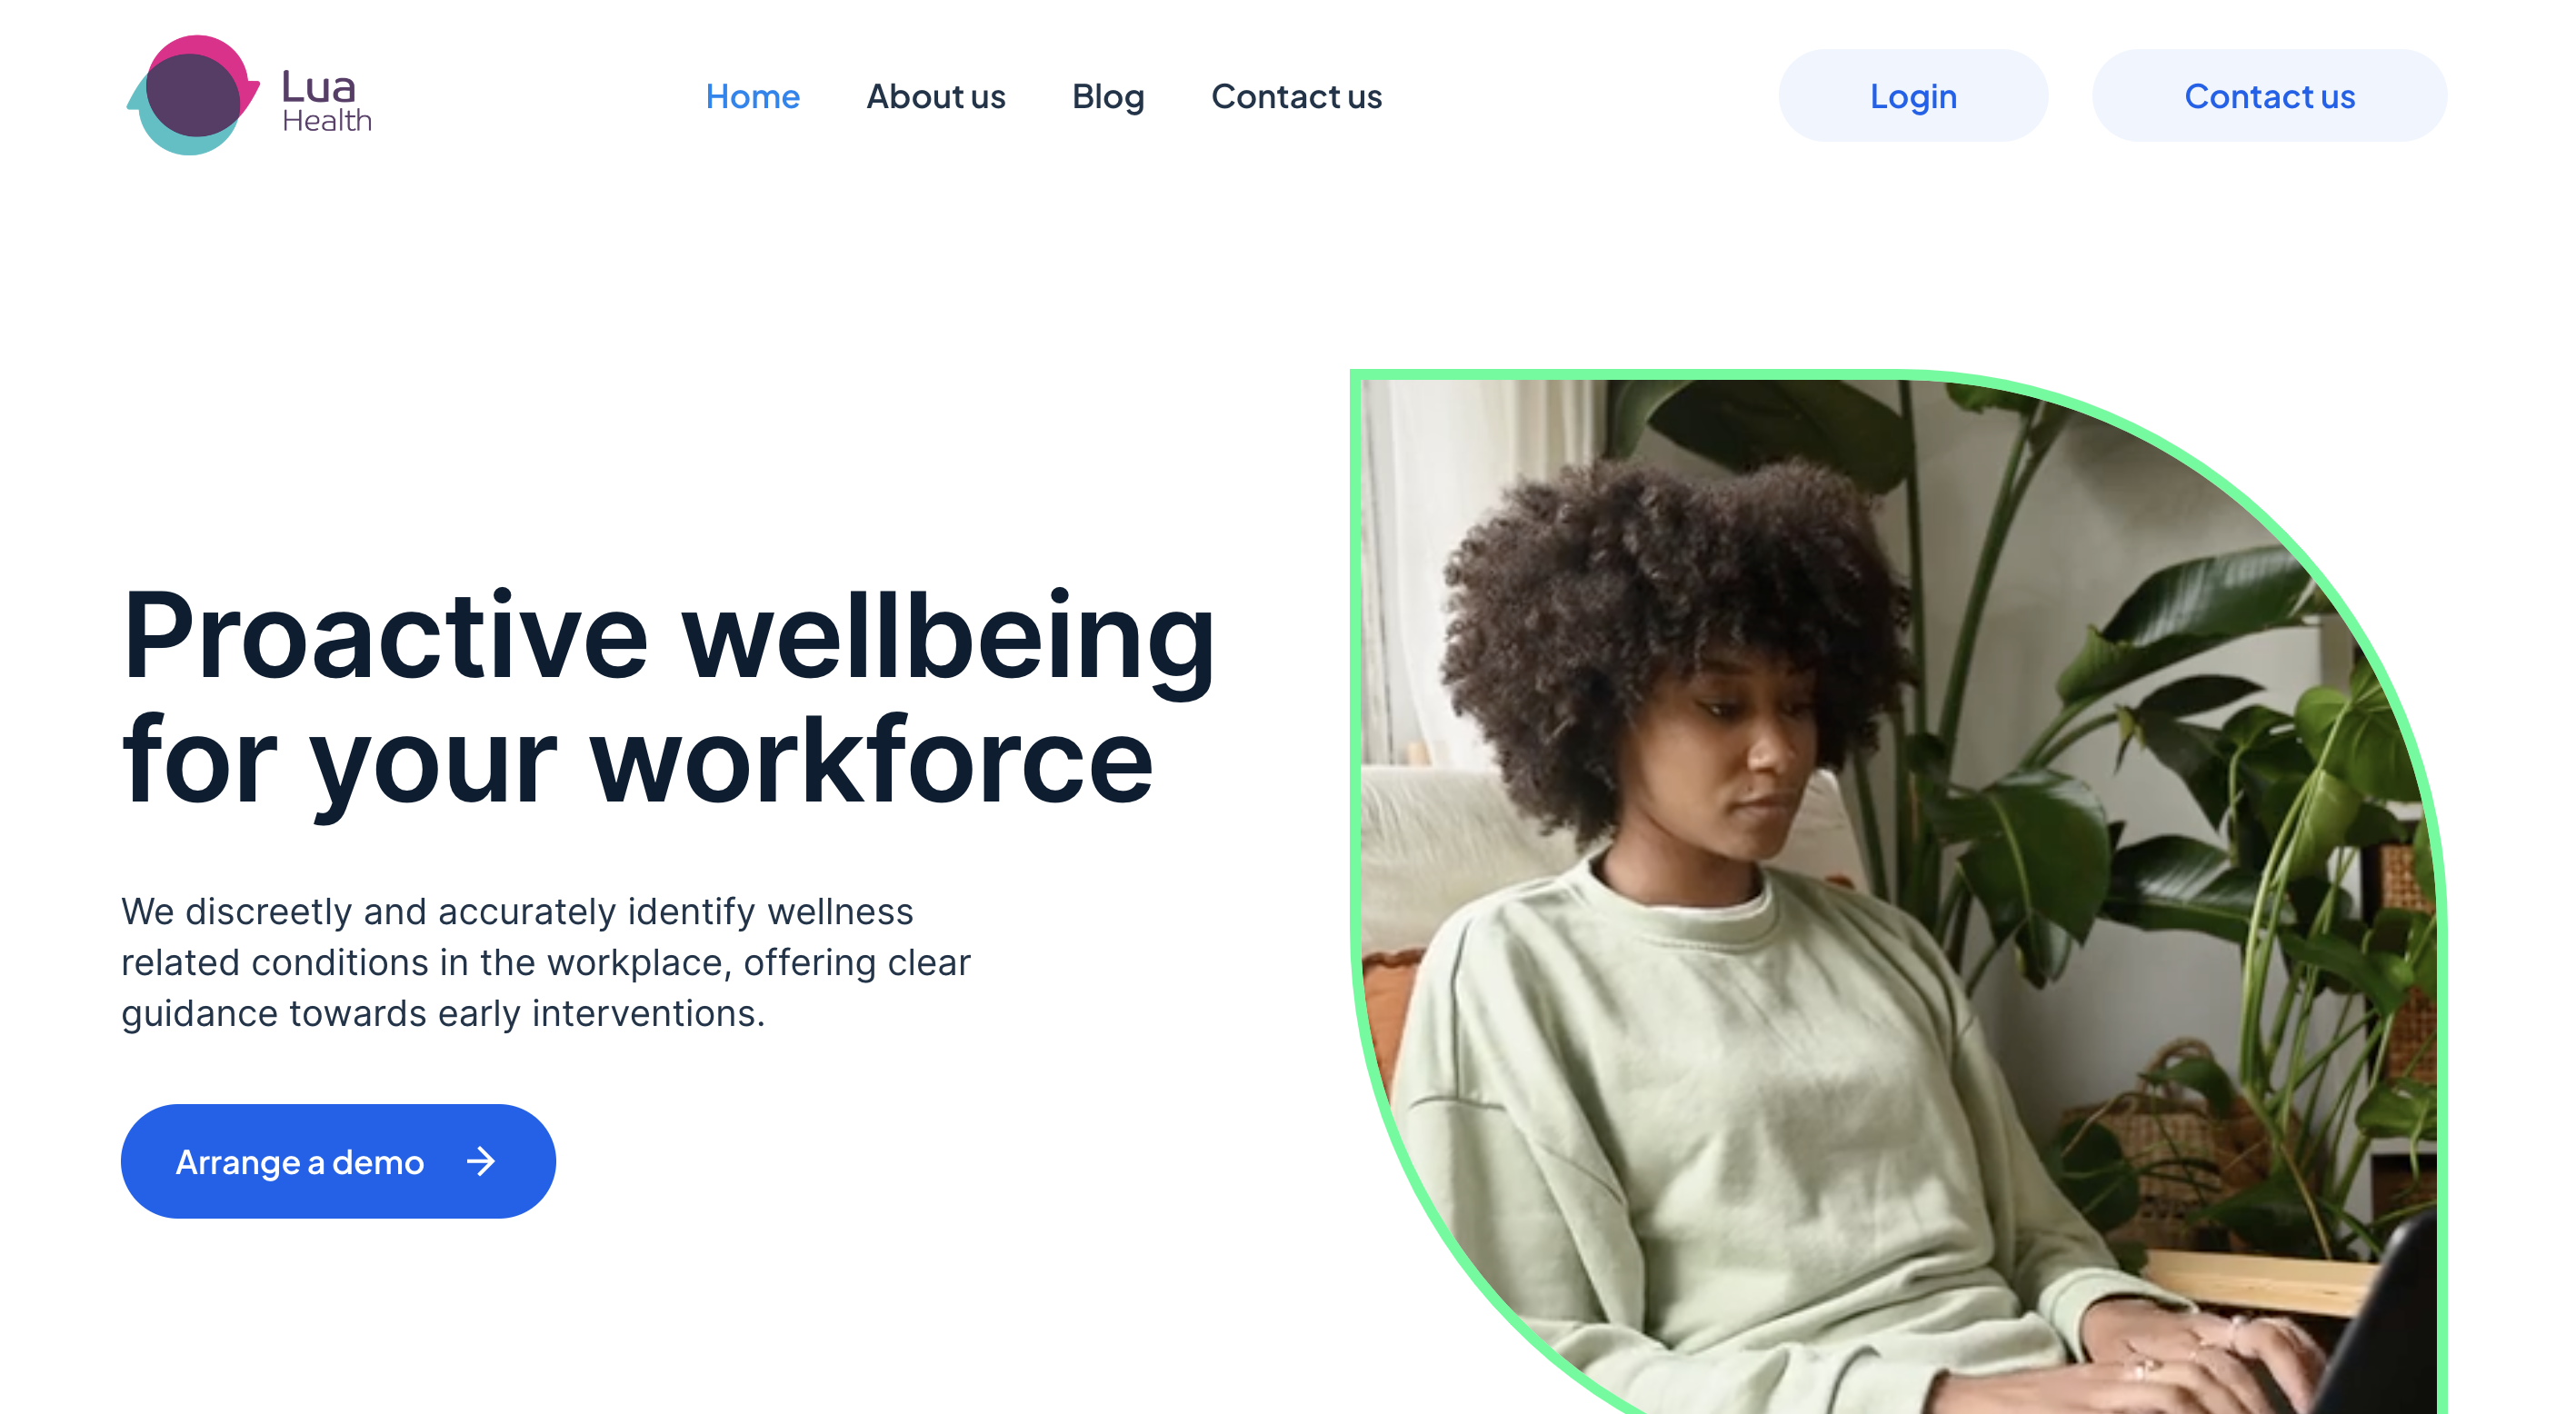Click the Arrange a demo button
The height and width of the screenshot is (1414, 2576).
coord(338,1161)
